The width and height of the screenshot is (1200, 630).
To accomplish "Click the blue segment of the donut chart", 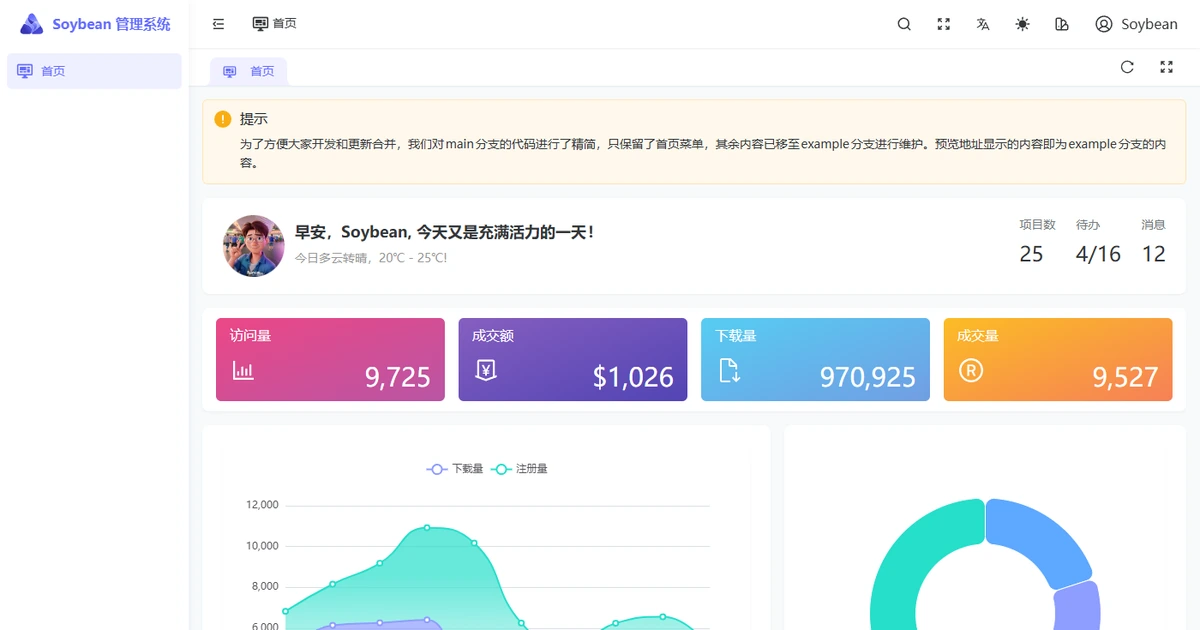I will point(1040,538).
